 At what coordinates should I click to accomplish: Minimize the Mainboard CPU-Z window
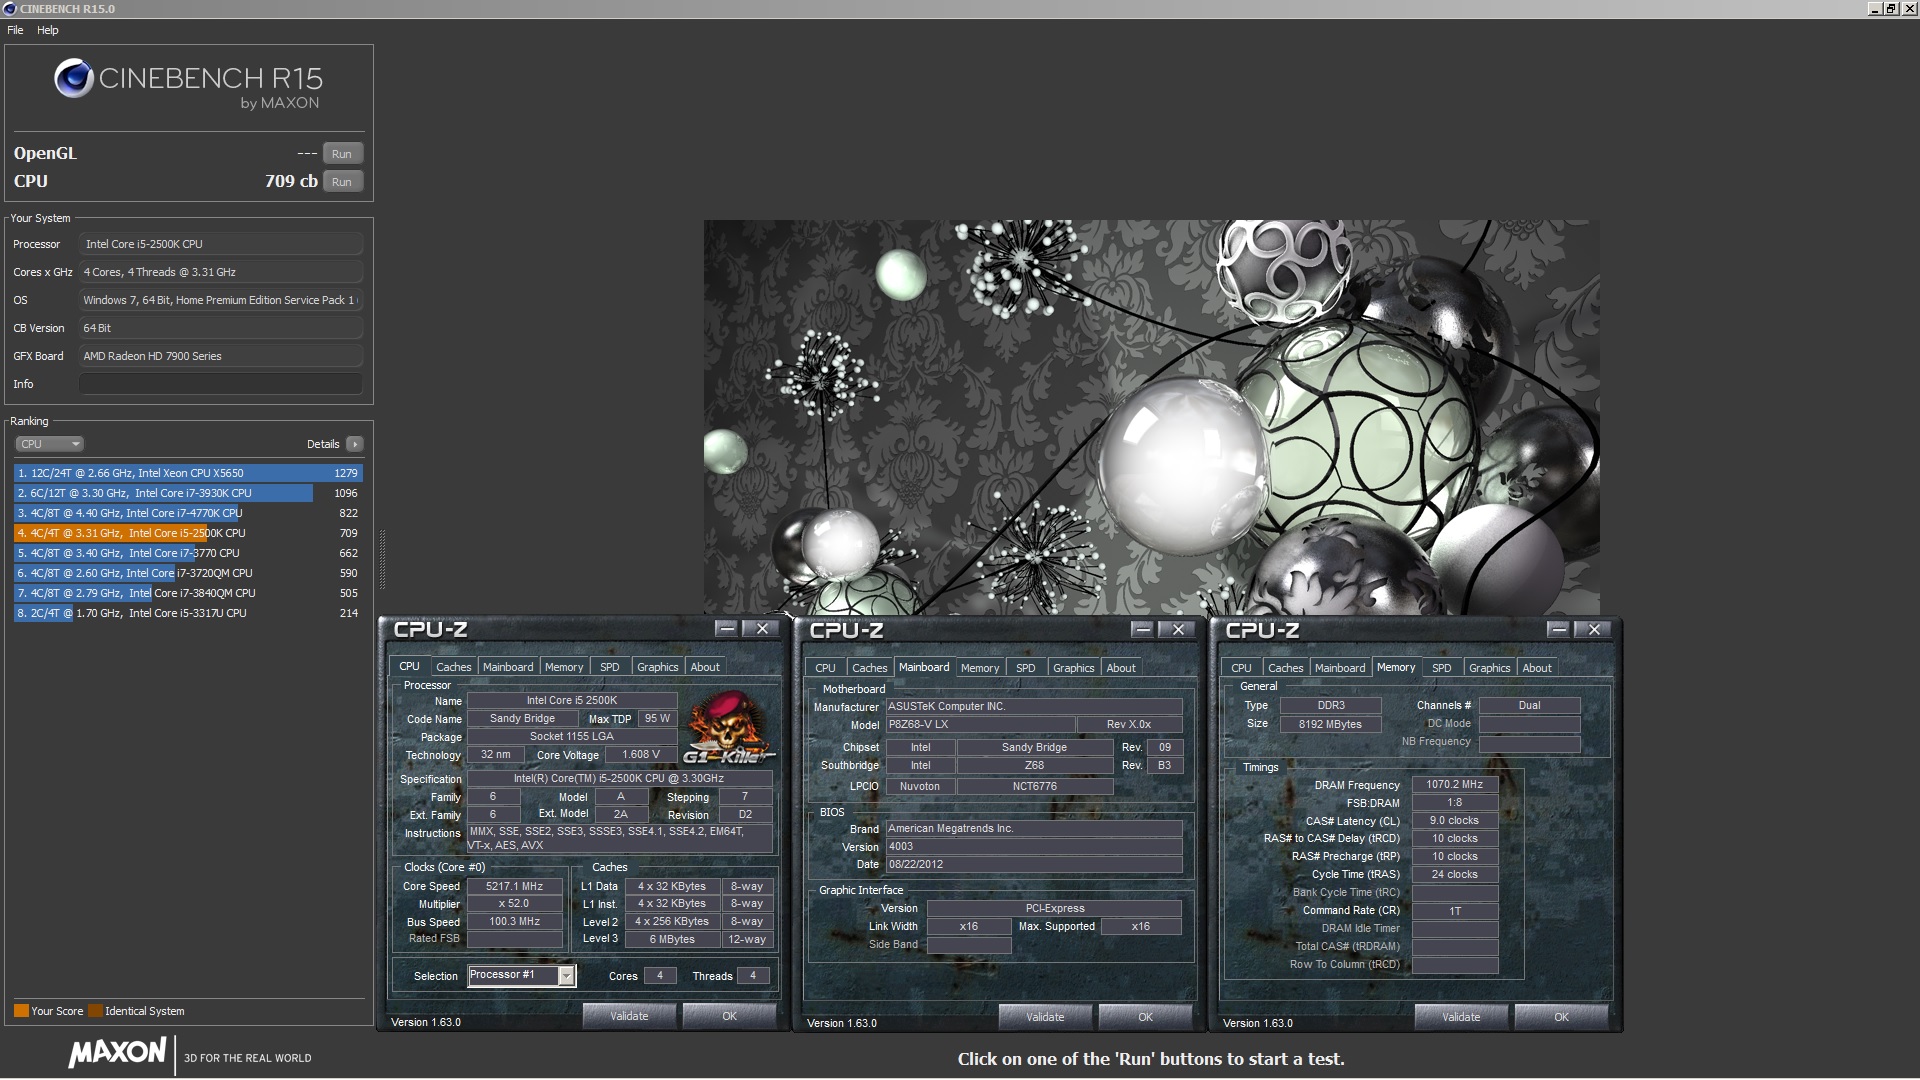tap(1143, 630)
